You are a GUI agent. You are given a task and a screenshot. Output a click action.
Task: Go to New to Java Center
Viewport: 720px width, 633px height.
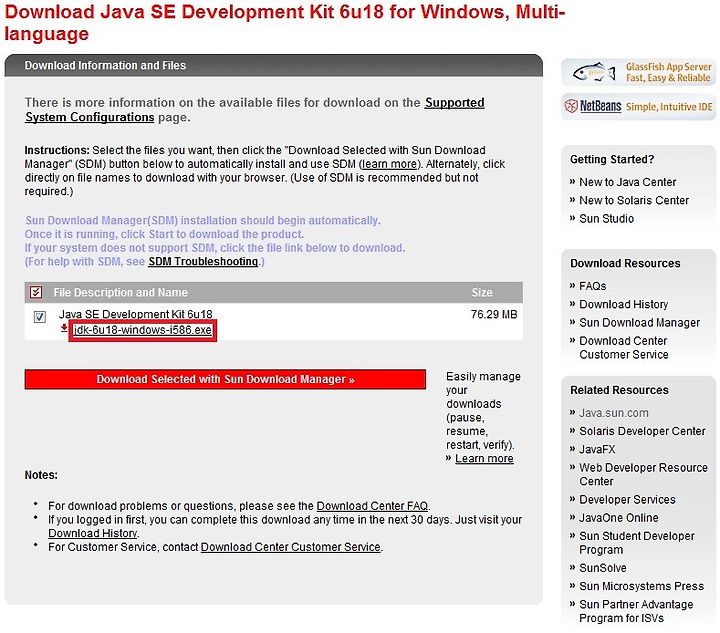627,182
